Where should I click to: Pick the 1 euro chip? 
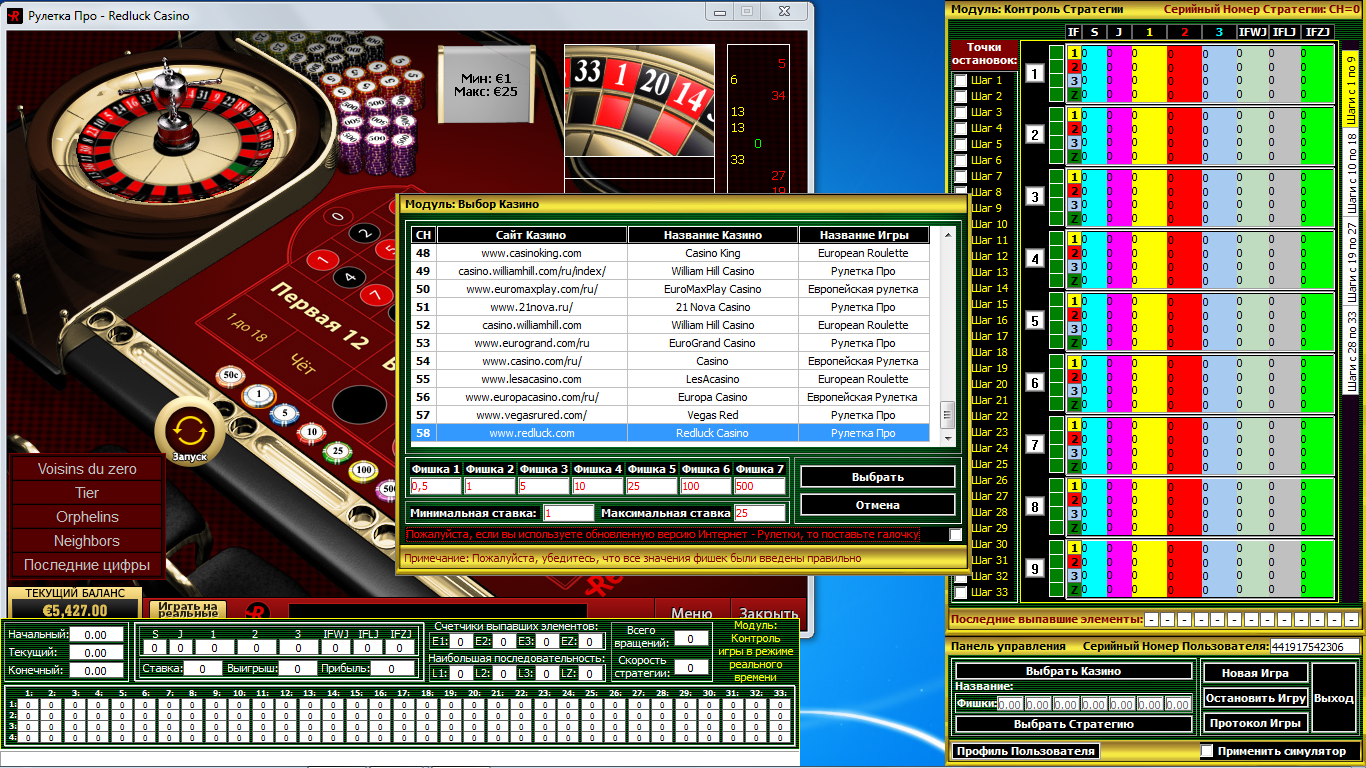(x=258, y=394)
